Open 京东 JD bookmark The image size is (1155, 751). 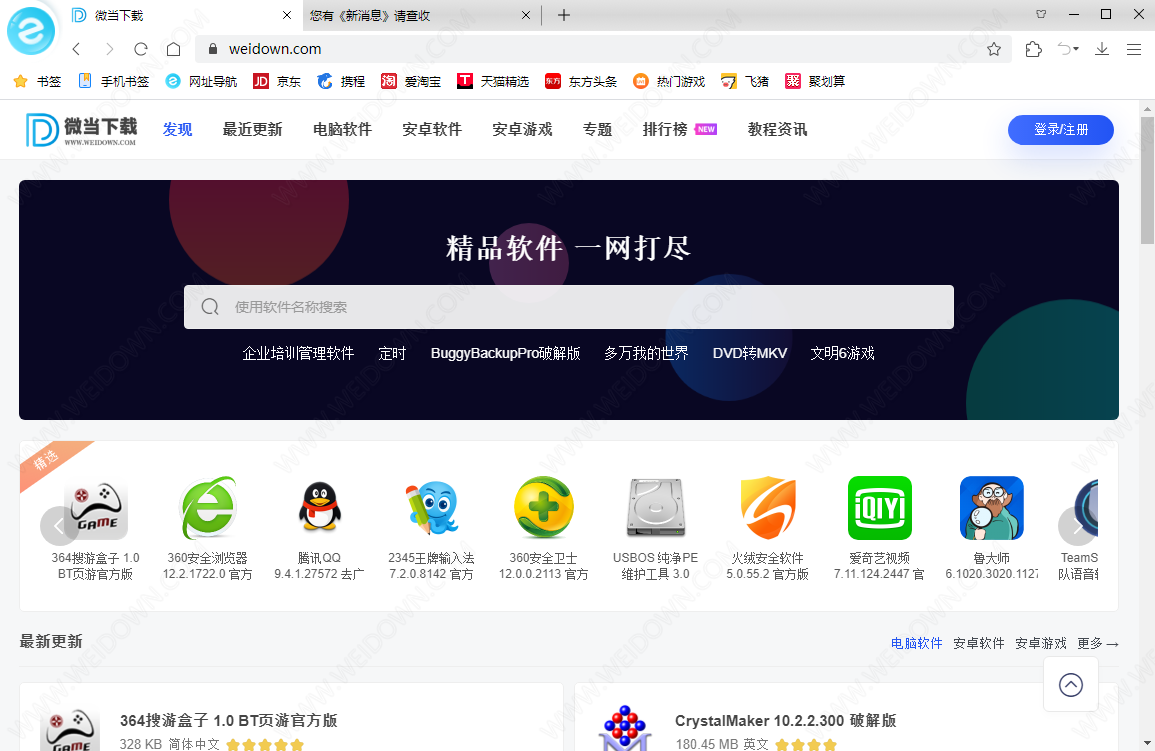[x=277, y=81]
